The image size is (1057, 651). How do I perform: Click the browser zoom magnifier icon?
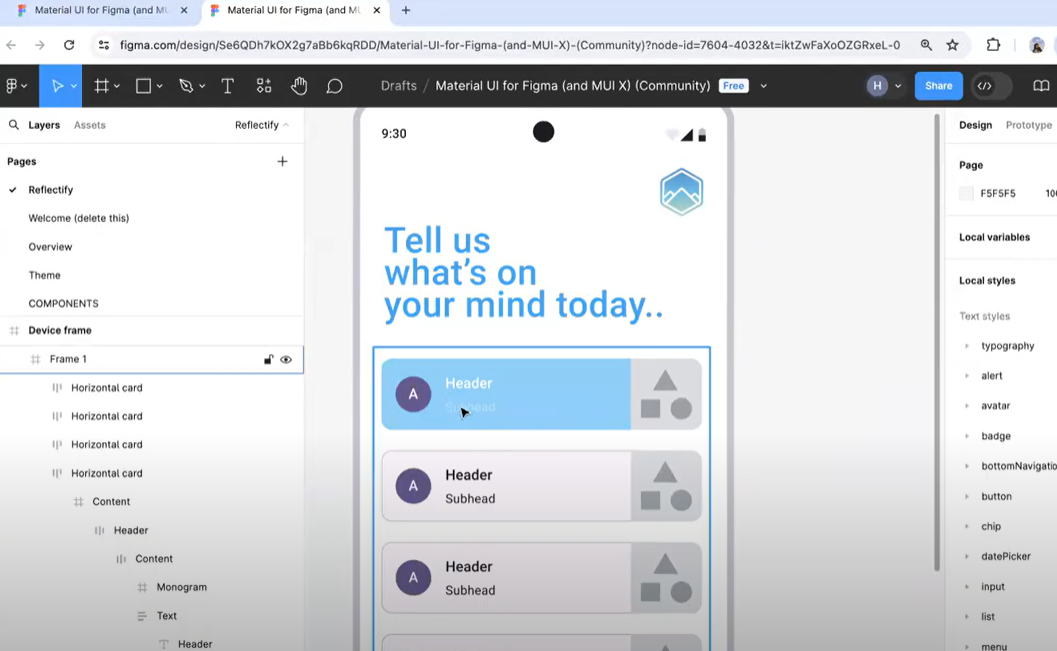pos(926,45)
